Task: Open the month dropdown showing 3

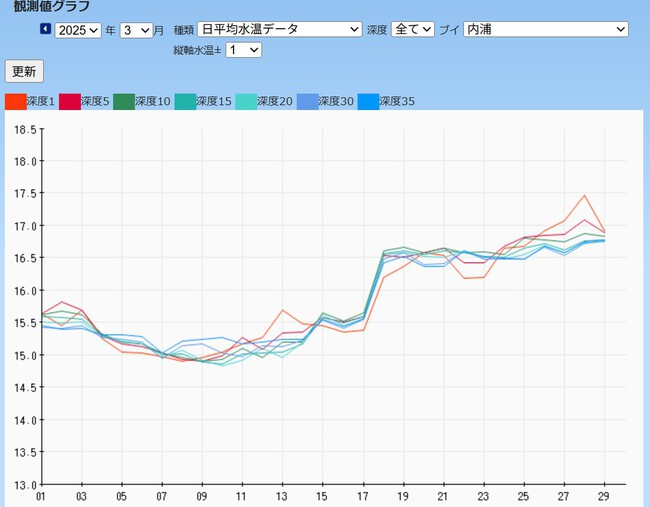Action: (136, 30)
